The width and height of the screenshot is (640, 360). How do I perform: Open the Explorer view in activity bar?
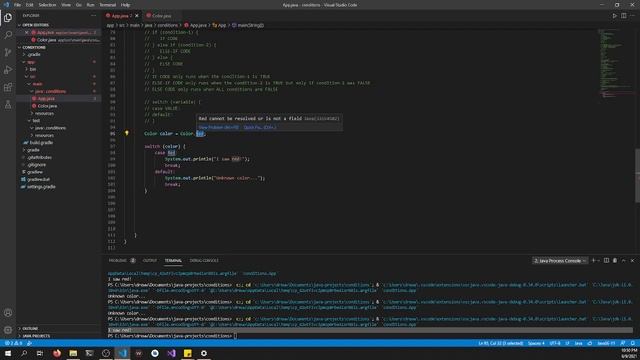coord(8,17)
